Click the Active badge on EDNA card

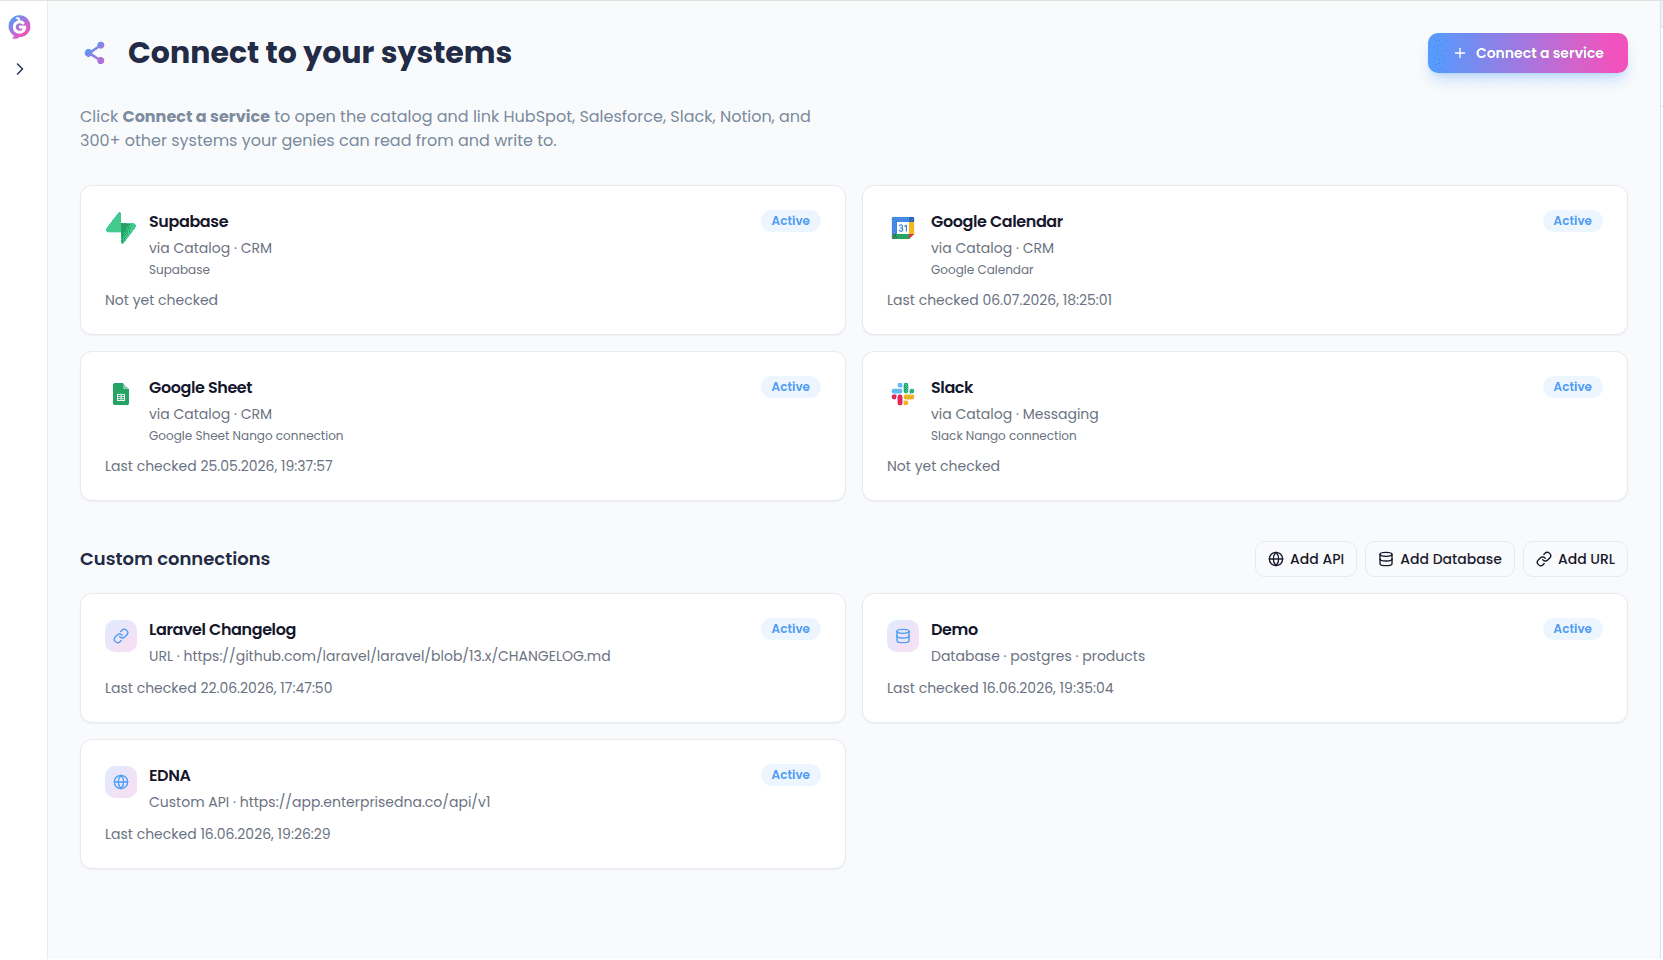pyautogui.click(x=790, y=775)
